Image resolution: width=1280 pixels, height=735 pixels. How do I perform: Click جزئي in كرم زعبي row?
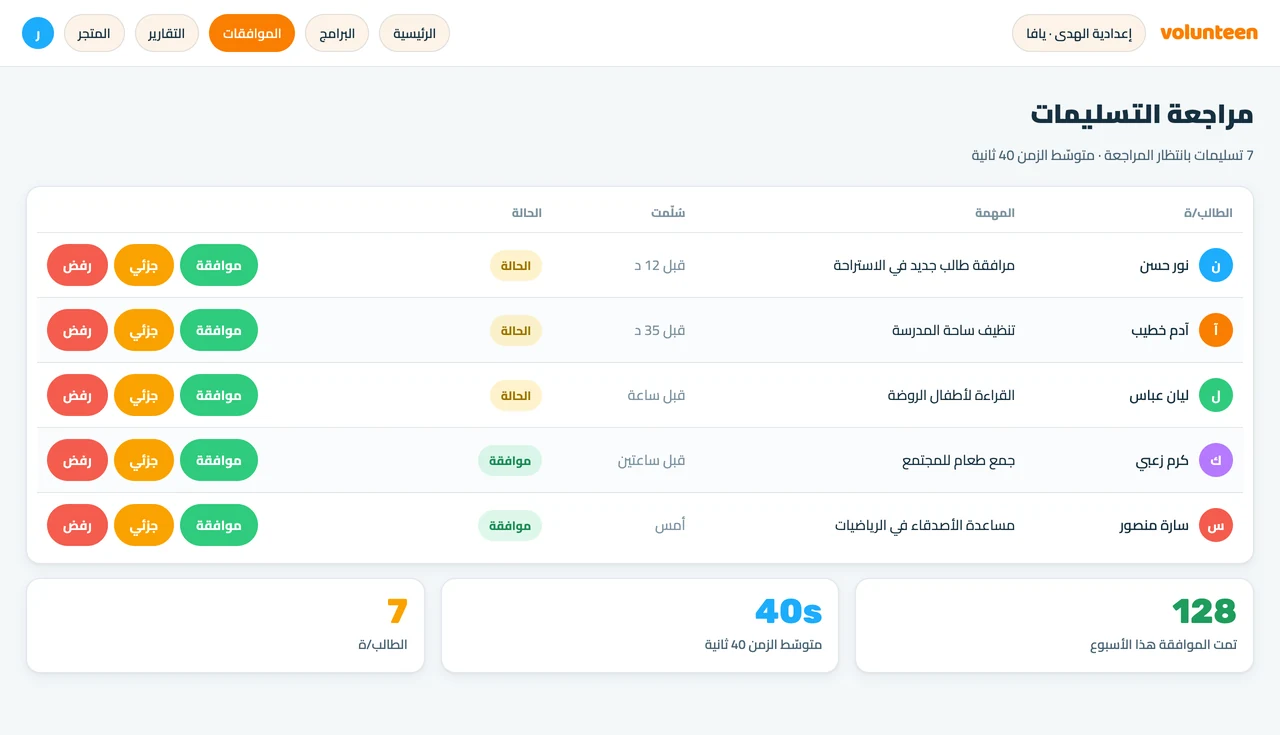[144, 460]
